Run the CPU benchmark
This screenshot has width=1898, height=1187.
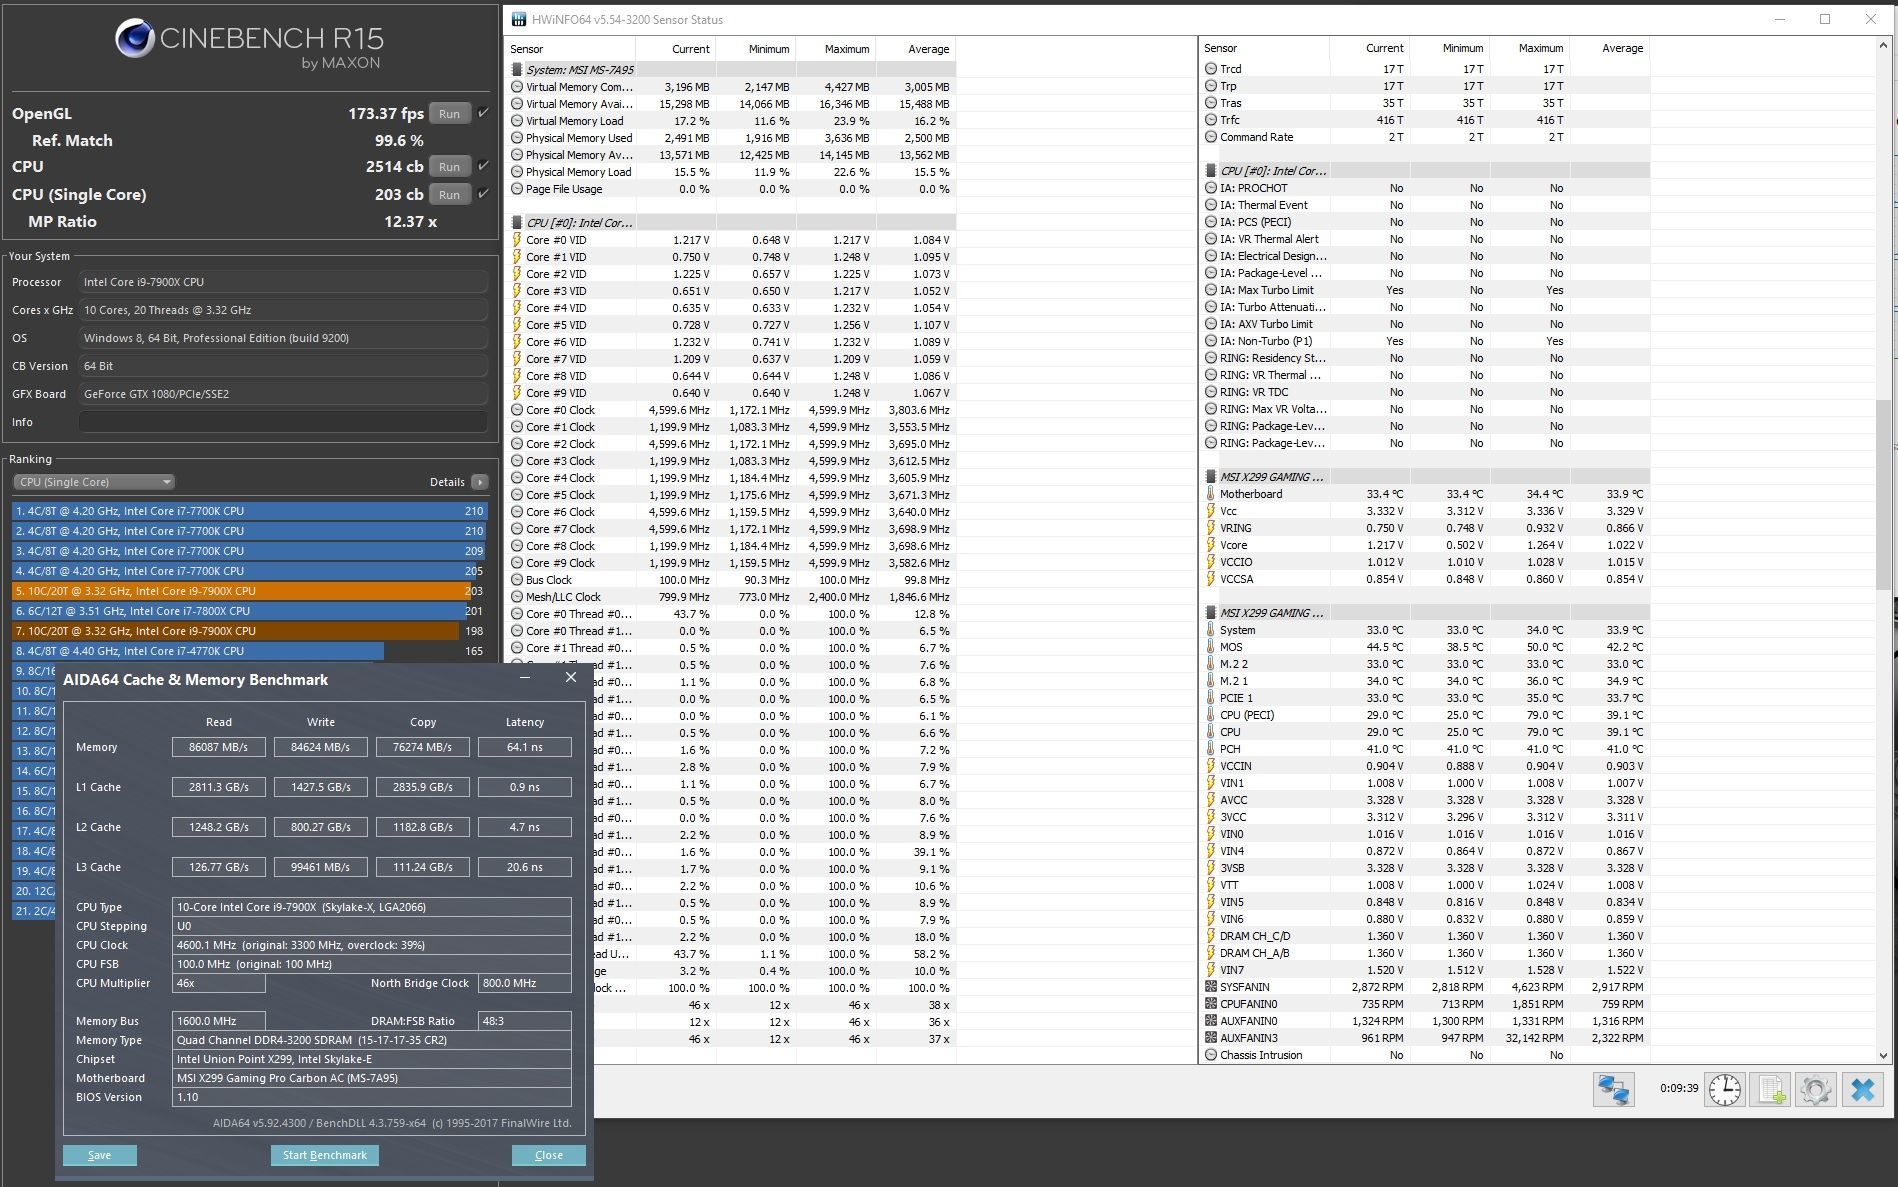(x=450, y=167)
